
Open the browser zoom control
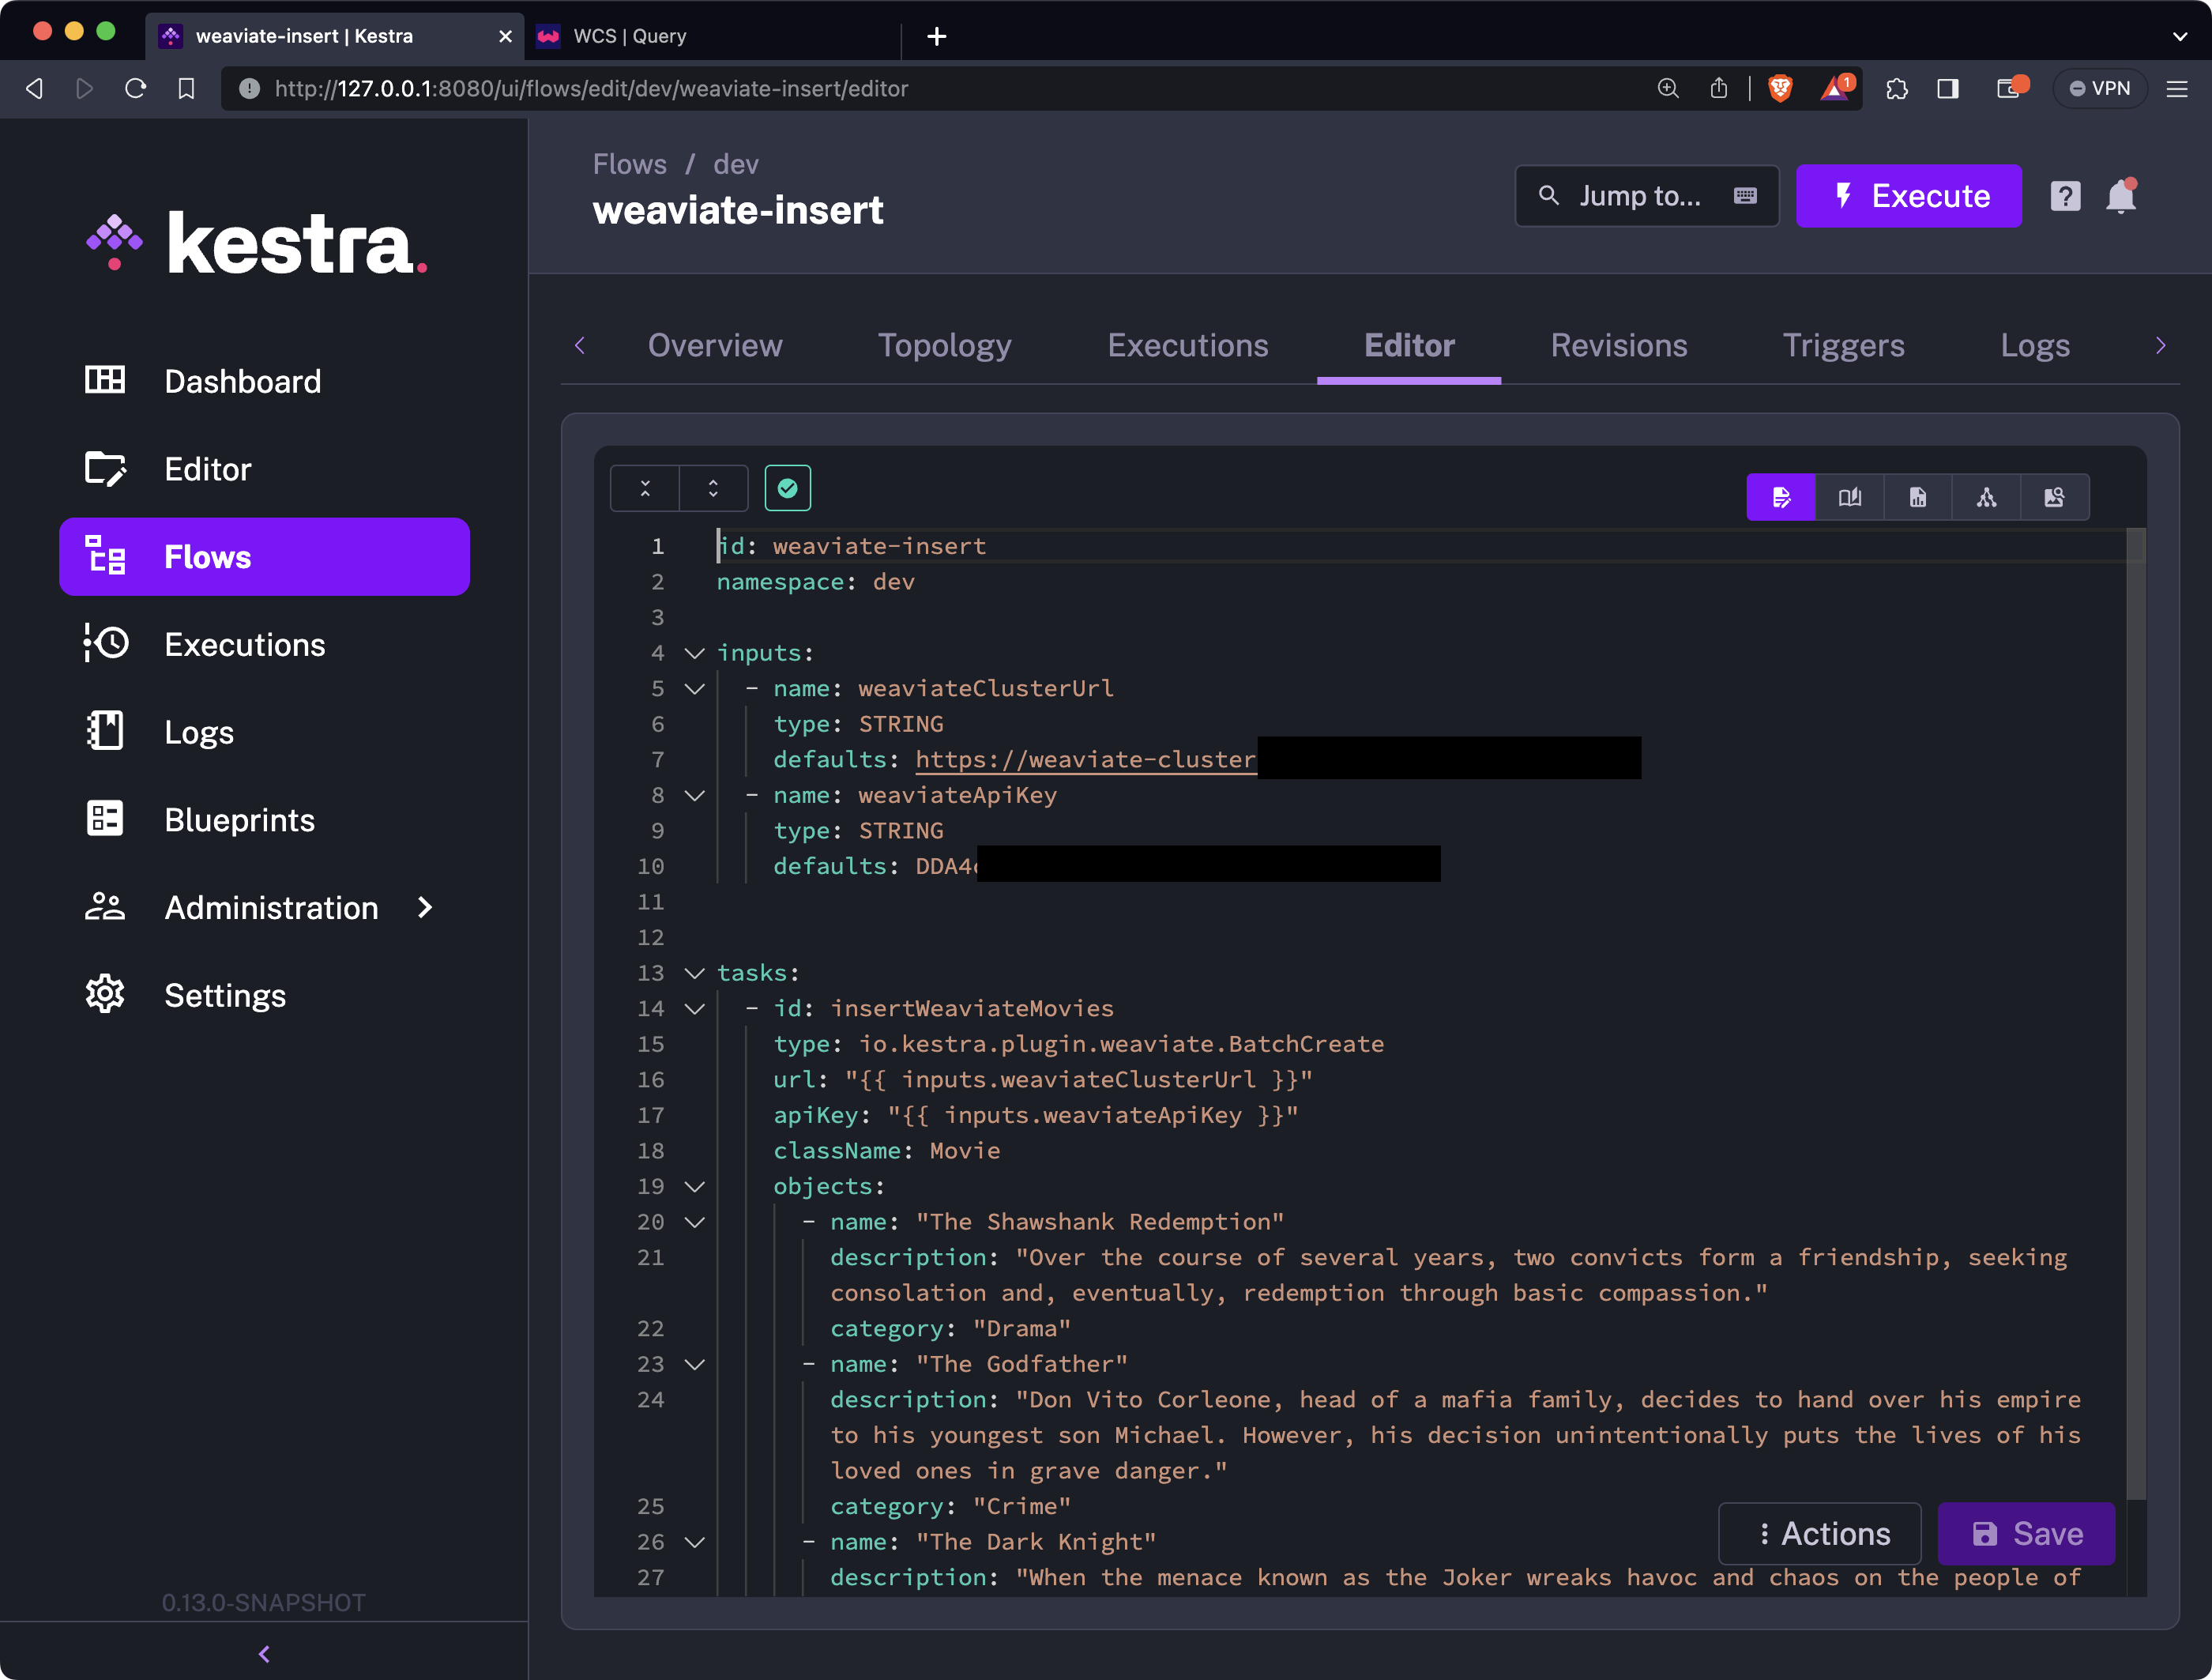[x=1667, y=88]
